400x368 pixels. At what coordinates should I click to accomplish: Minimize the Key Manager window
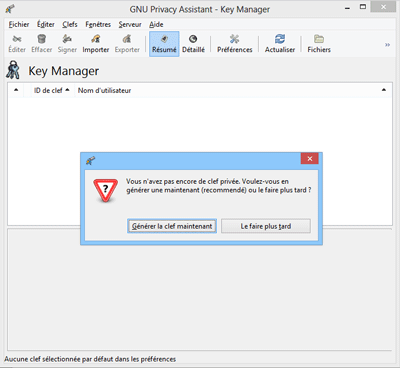pos(348,8)
